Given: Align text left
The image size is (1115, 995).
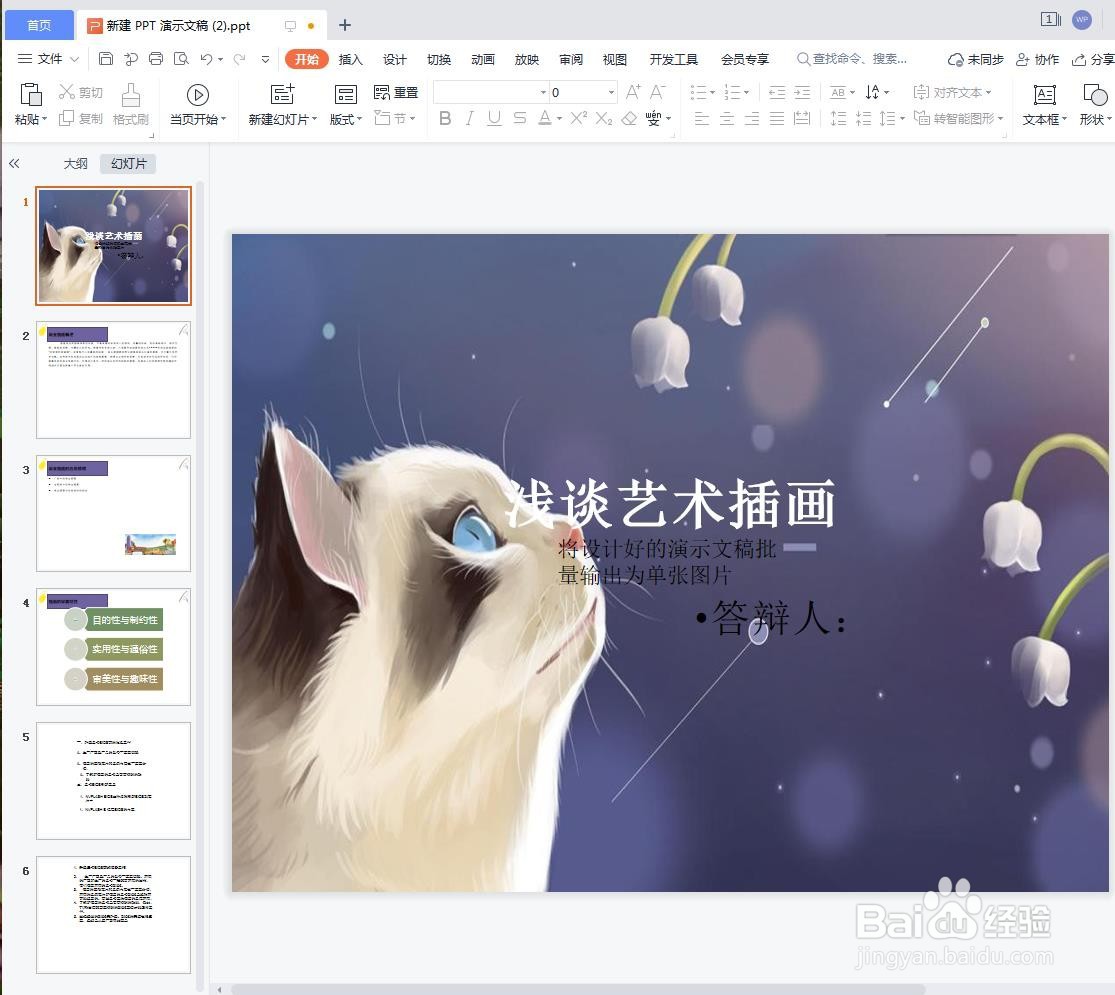Looking at the screenshot, I should pos(702,118).
